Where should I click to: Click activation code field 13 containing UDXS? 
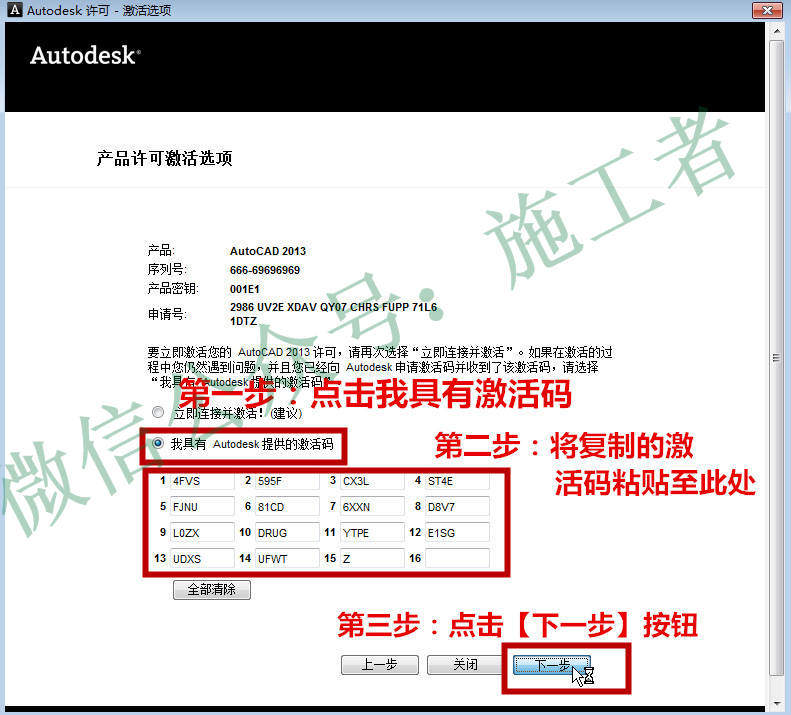(202, 559)
